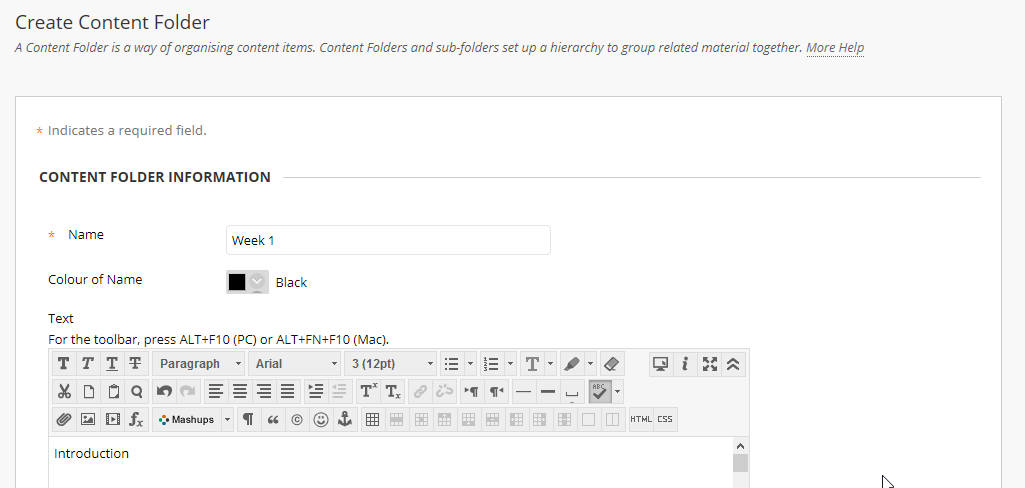Open spellcheck language dropdown arrow
This screenshot has width=1025, height=488.
617,392
